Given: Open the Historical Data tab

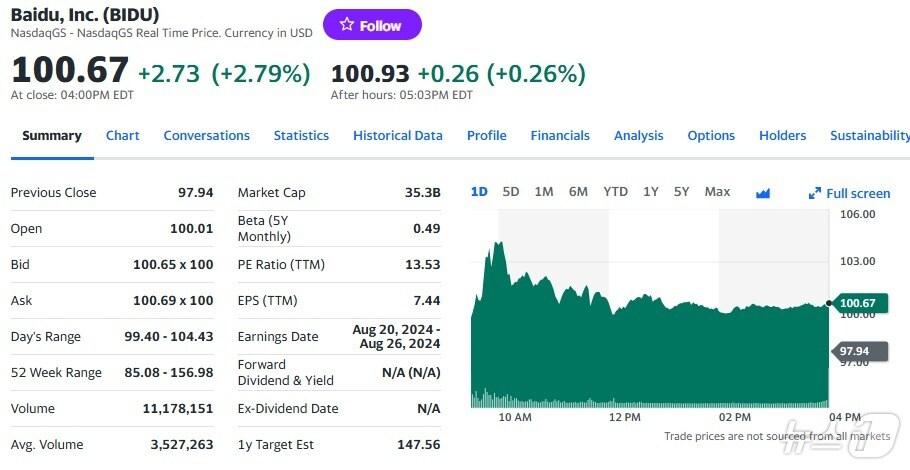Looking at the screenshot, I should (x=397, y=136).
